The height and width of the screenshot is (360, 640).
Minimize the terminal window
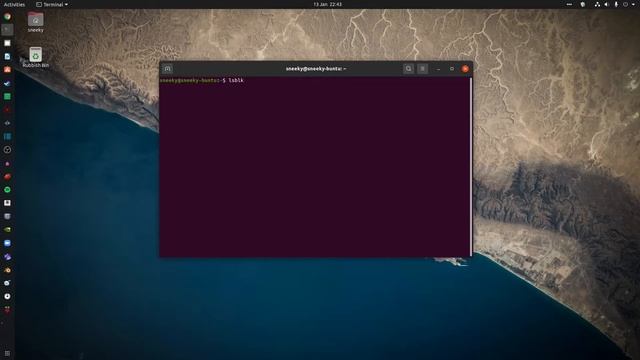(438, 69)
